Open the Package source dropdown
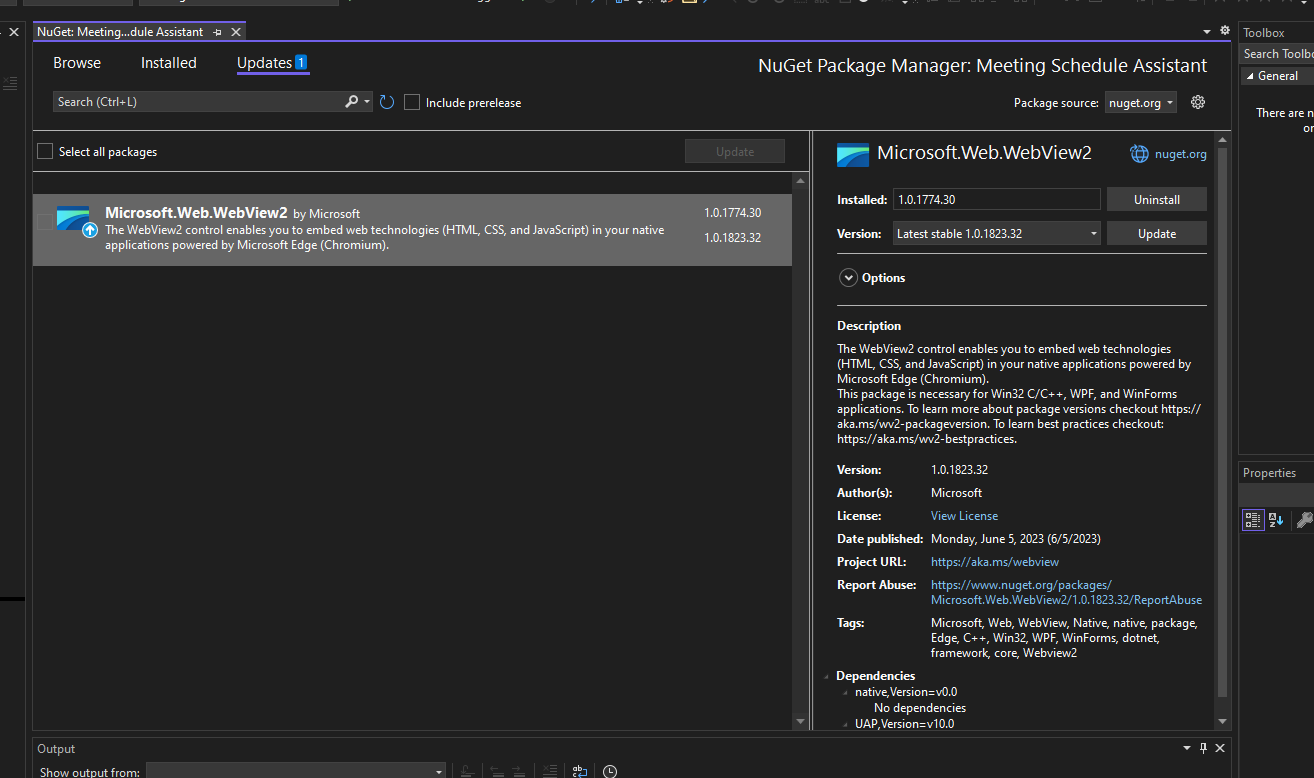This screenshot has height=778, width=1314. (1140, 101)
